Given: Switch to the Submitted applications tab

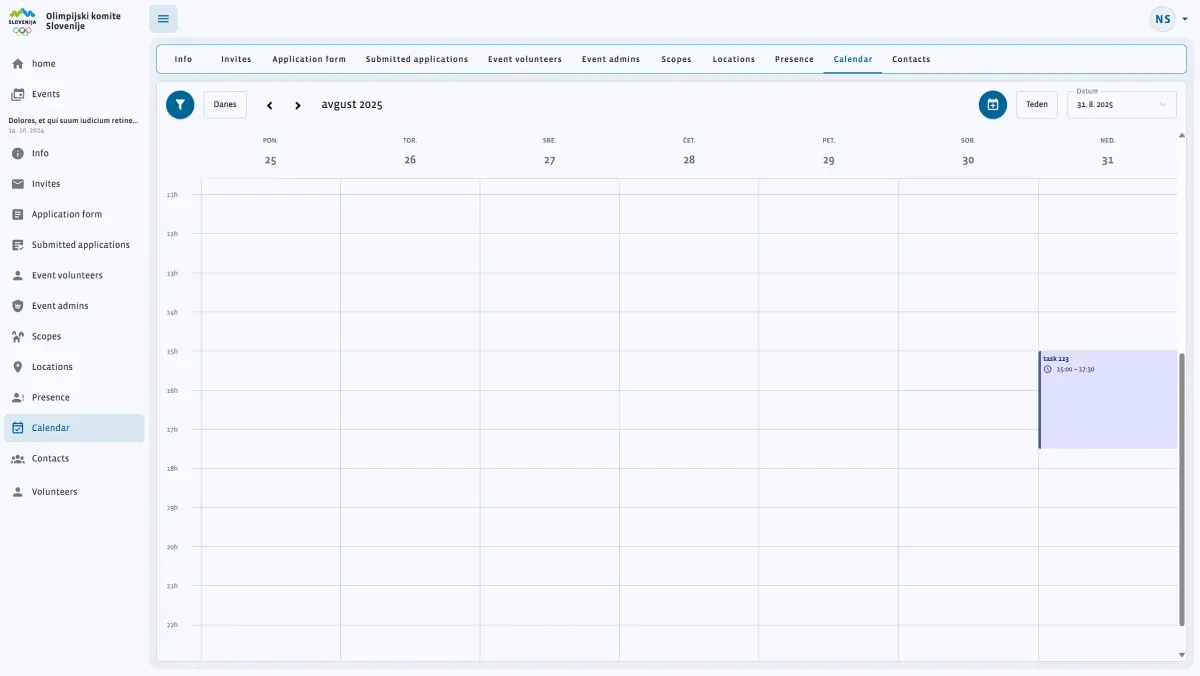Looking at the screenshot, I should (x=417, y=59).
